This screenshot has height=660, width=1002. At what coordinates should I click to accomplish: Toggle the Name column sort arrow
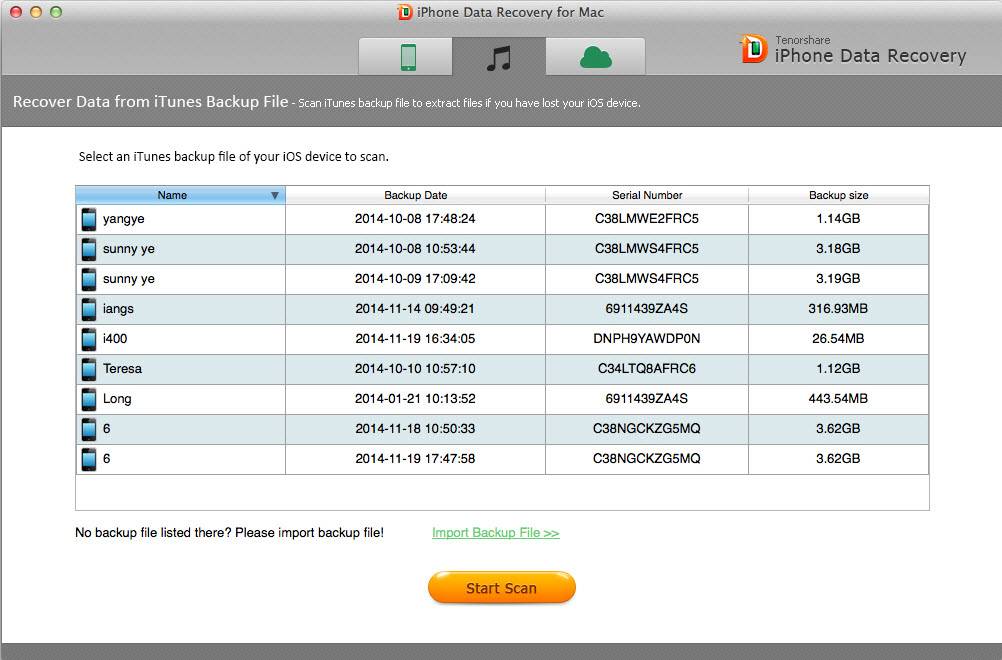tap(274, 196)
